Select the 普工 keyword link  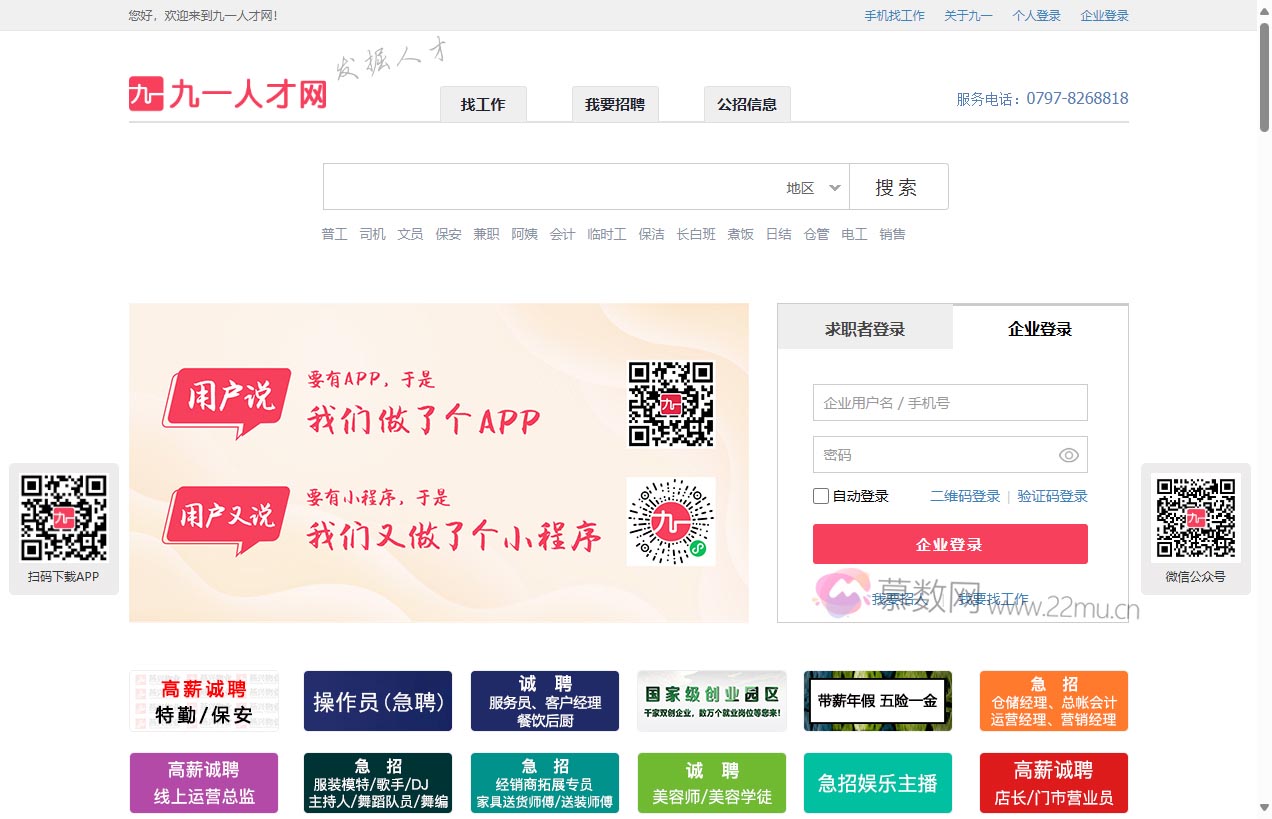point(334,233)
